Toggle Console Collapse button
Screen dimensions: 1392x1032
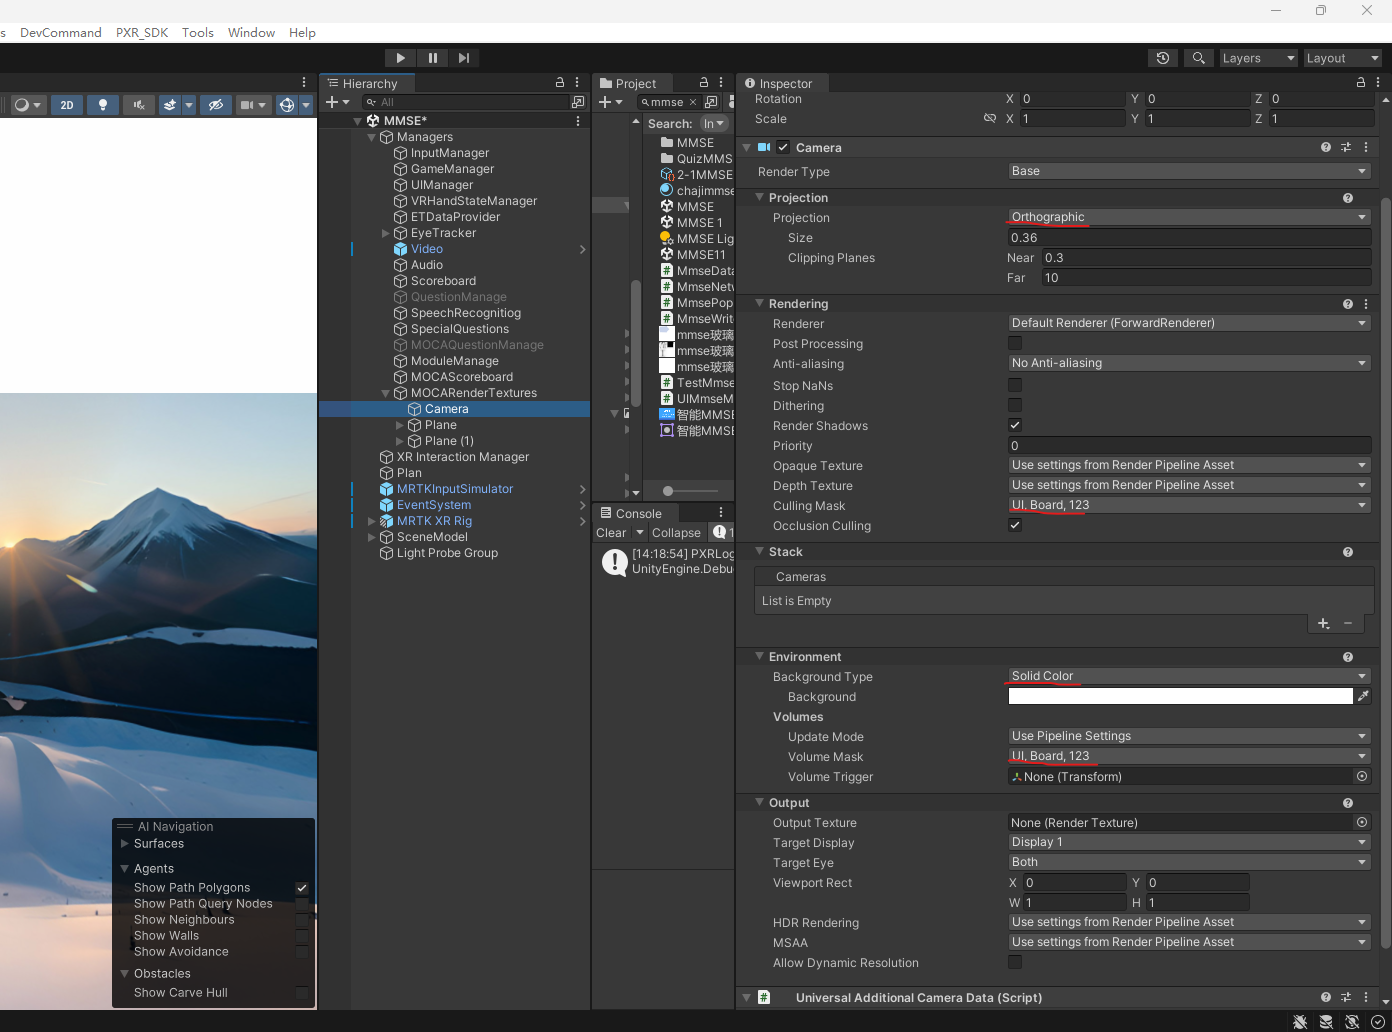(676, 533)
